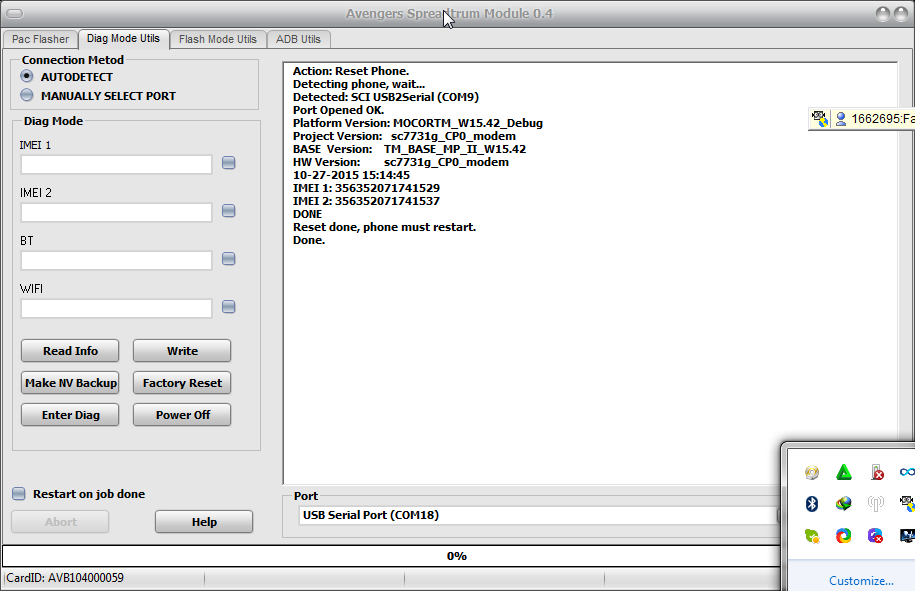
Task: Click the purple sync icon with red X
Action: point(875,536)
